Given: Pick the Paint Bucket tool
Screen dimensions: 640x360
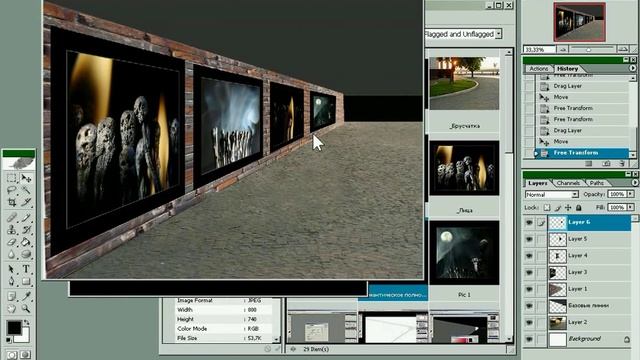Looking at the screenshot, I should click(26, 242).
